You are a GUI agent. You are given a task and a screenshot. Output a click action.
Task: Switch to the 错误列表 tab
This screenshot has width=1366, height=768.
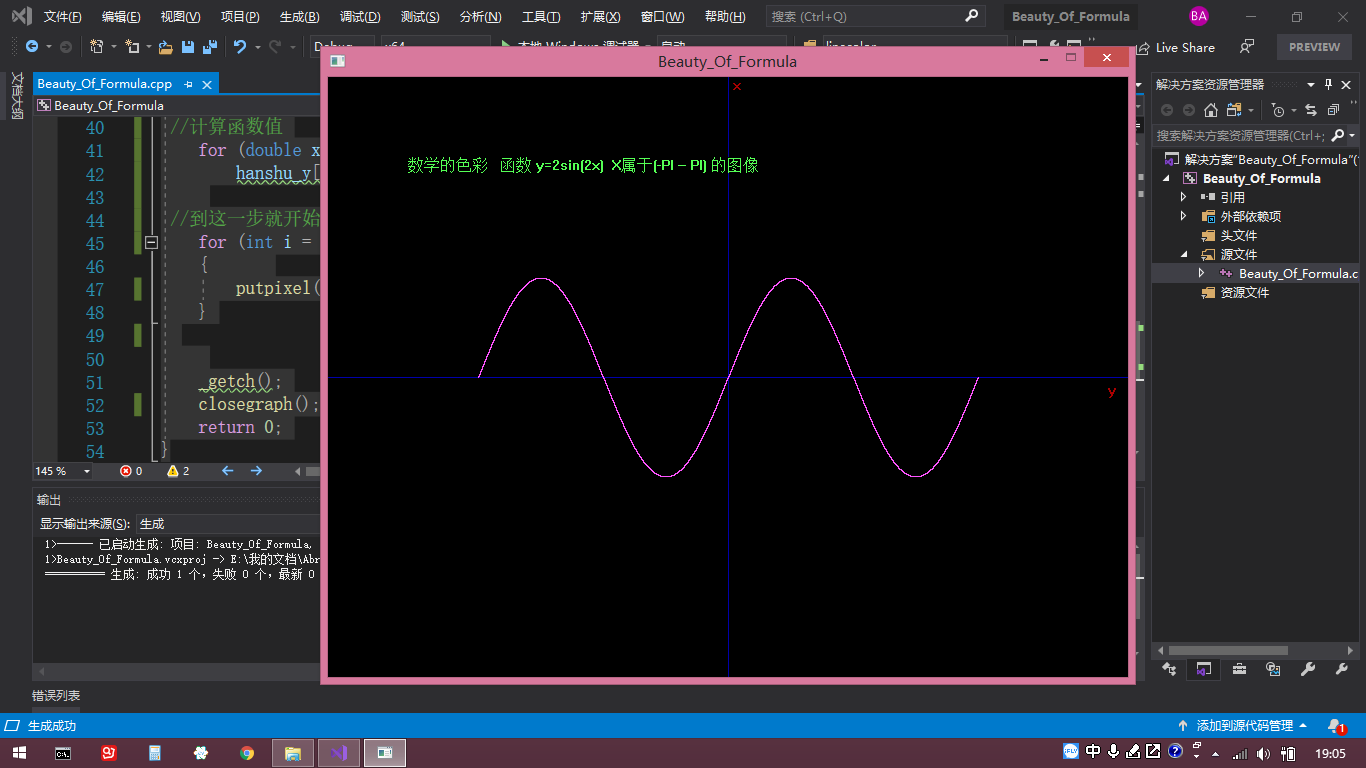56,695
